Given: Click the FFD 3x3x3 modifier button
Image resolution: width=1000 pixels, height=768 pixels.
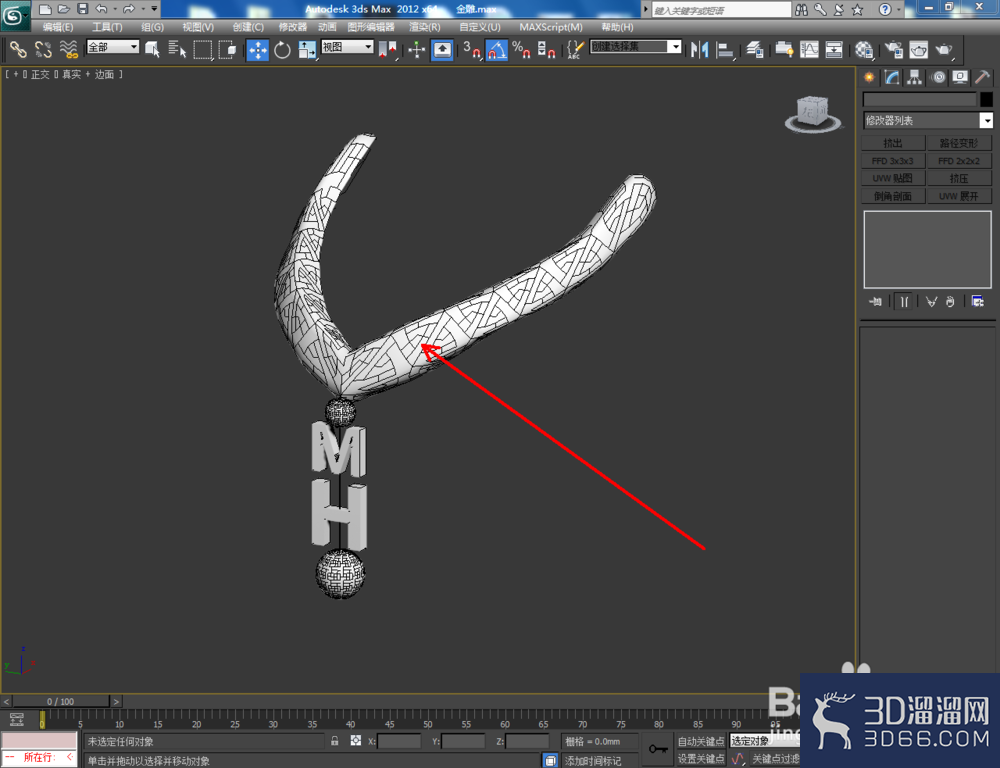Looking at the screenshot, I should click(x=893, y=161).
